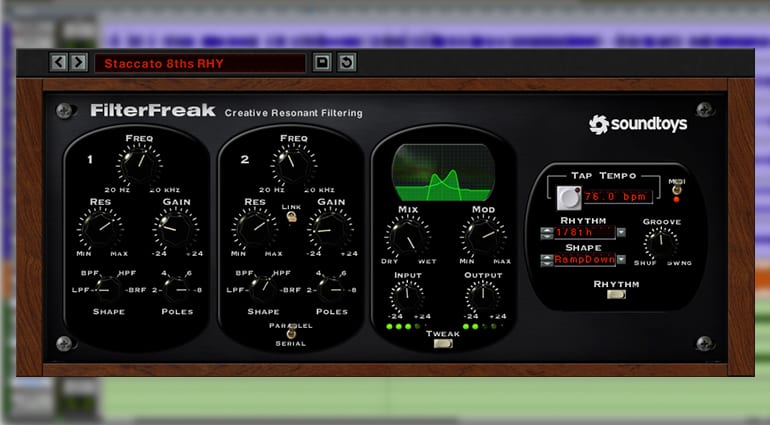Click the Filter 2 Freq knob
Screen dimensions: 770x425
click(x=294, y=165)
